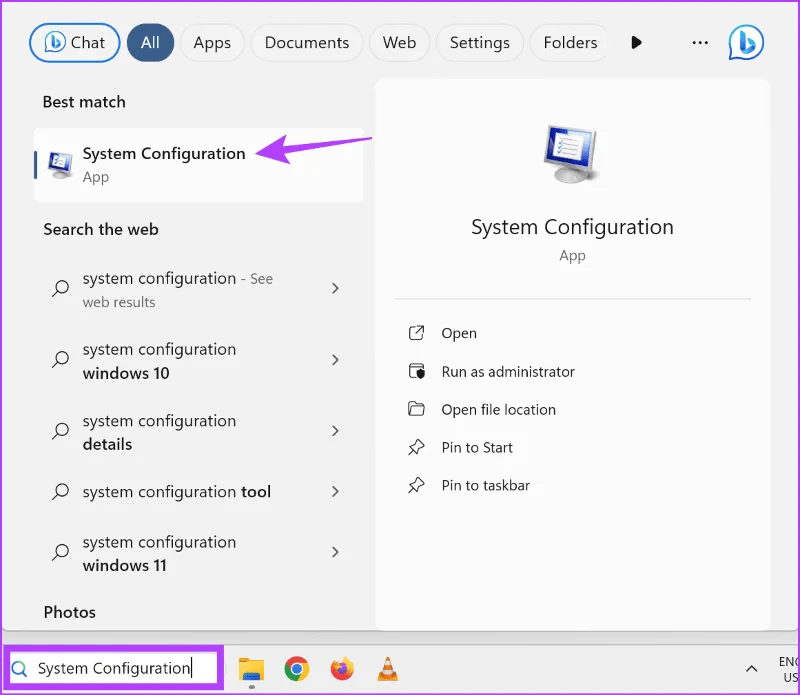Select 'system configuration windows 10' suggestion
The image size is (800, 695).
[198, 361]
